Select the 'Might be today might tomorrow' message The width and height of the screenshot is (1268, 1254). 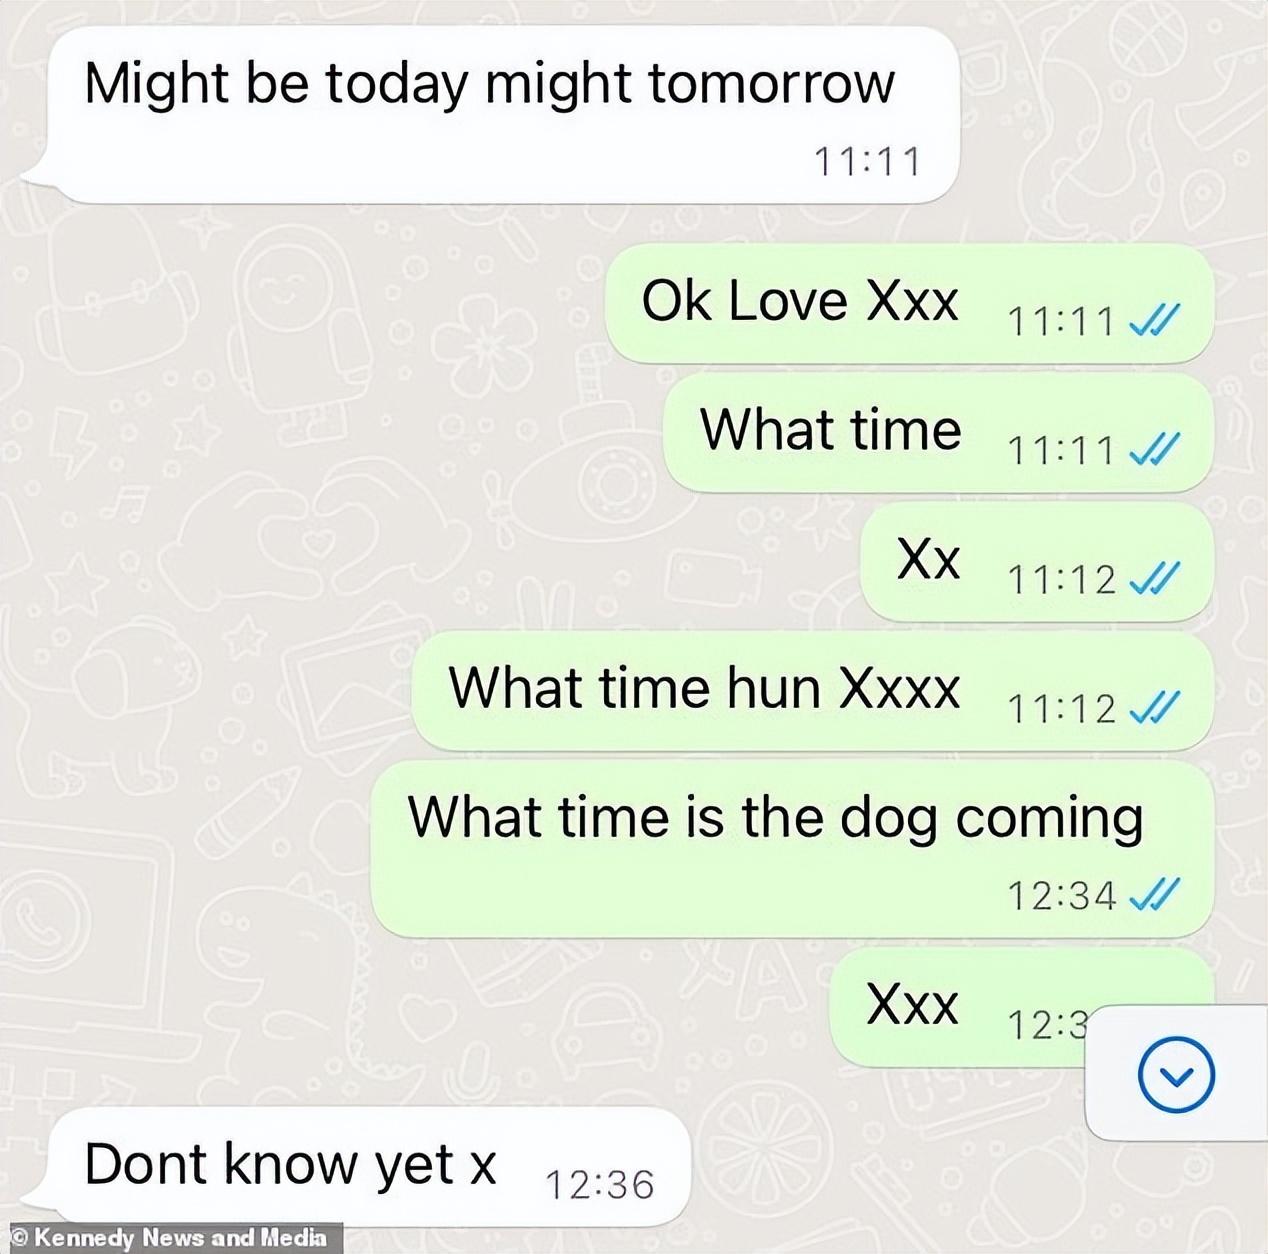tap(491, 115)
